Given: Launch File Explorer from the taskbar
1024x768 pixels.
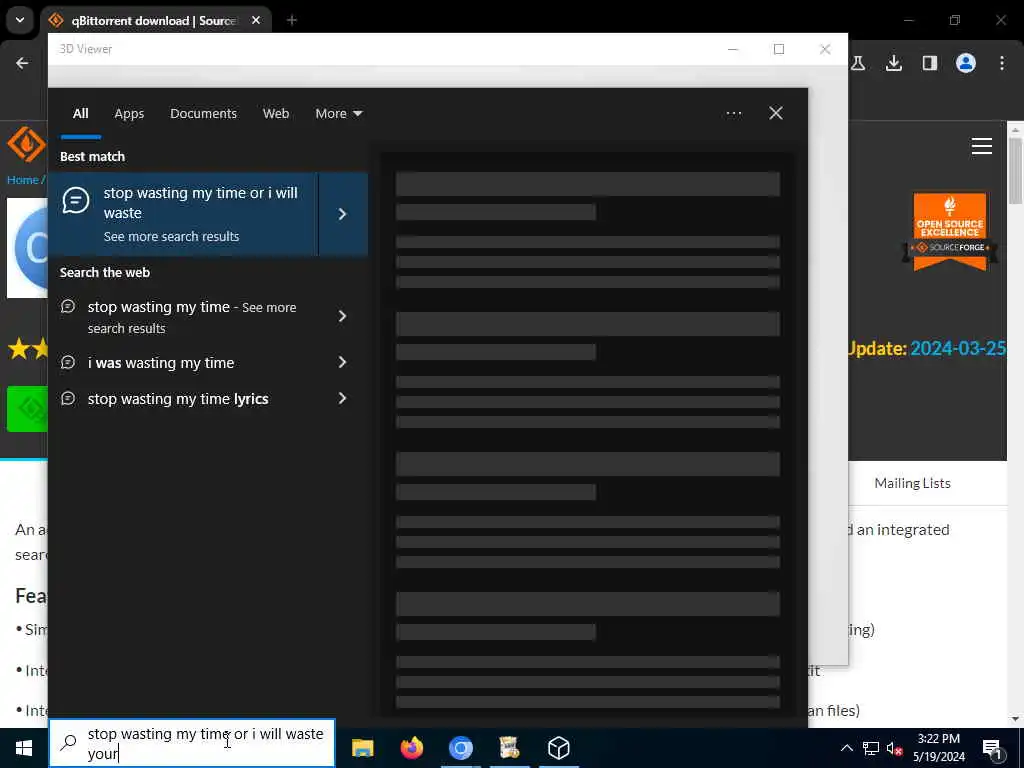Looking at the screenshot, I should tap(362, 748).
